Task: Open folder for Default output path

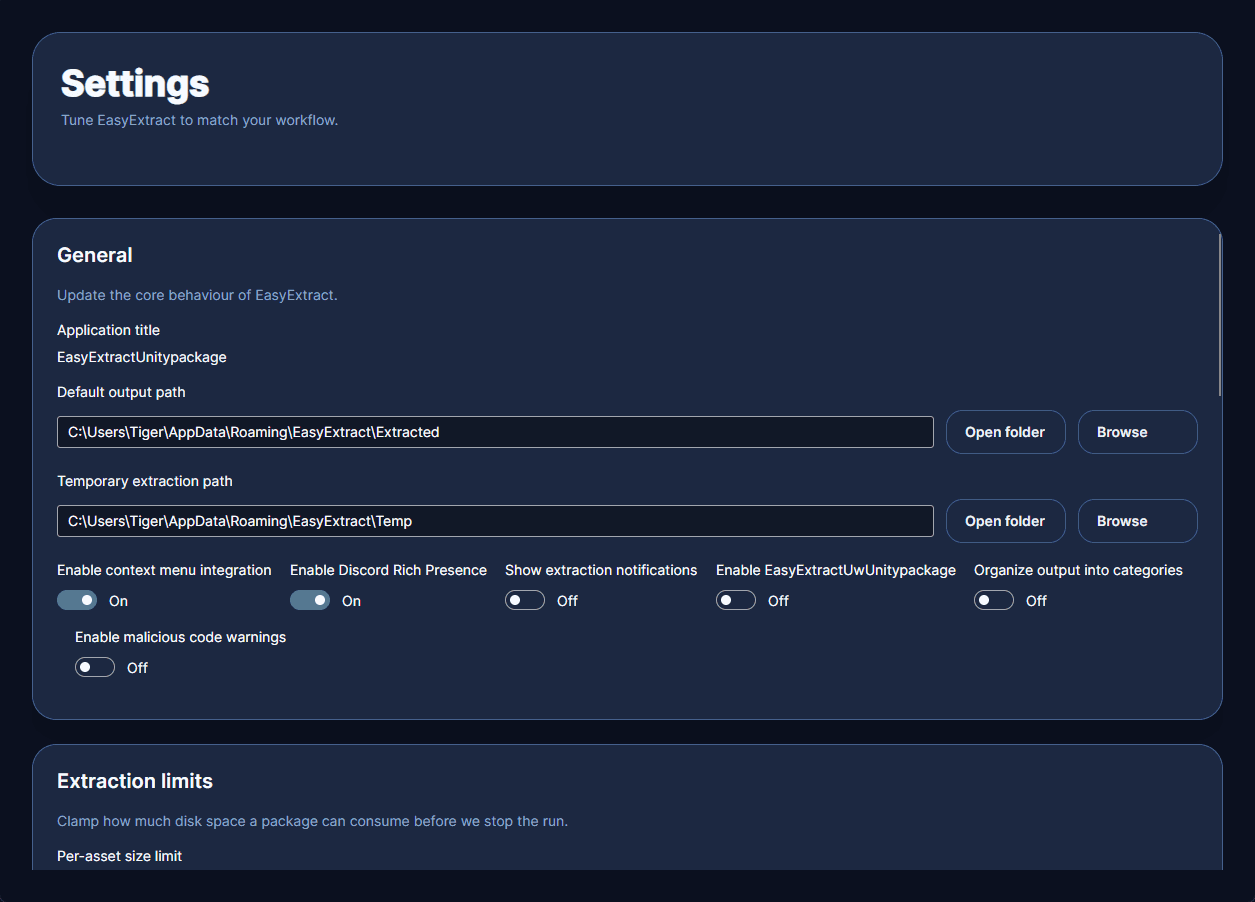Action: point(1005,432)
